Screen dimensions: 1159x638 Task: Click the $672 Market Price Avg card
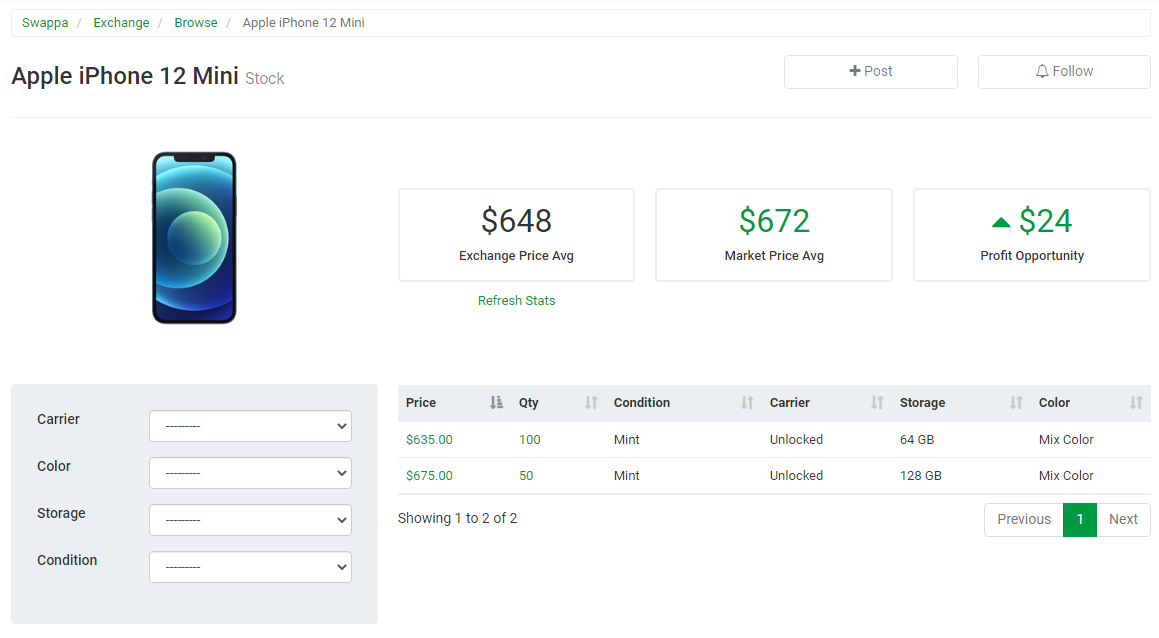click(x=774, y=235)
